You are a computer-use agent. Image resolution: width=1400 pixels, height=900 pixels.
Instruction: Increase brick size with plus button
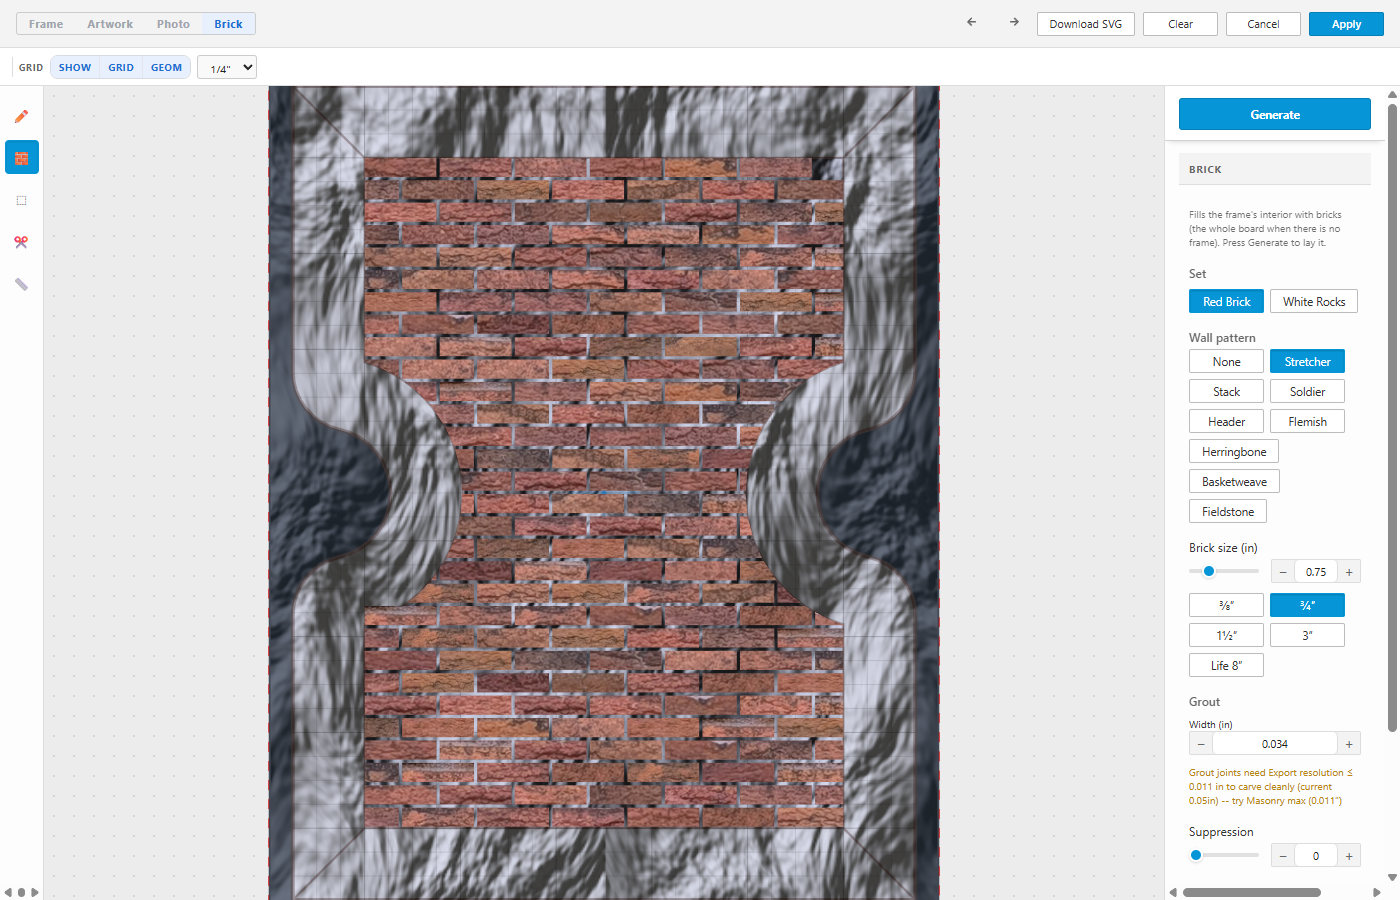(1349, 572)
